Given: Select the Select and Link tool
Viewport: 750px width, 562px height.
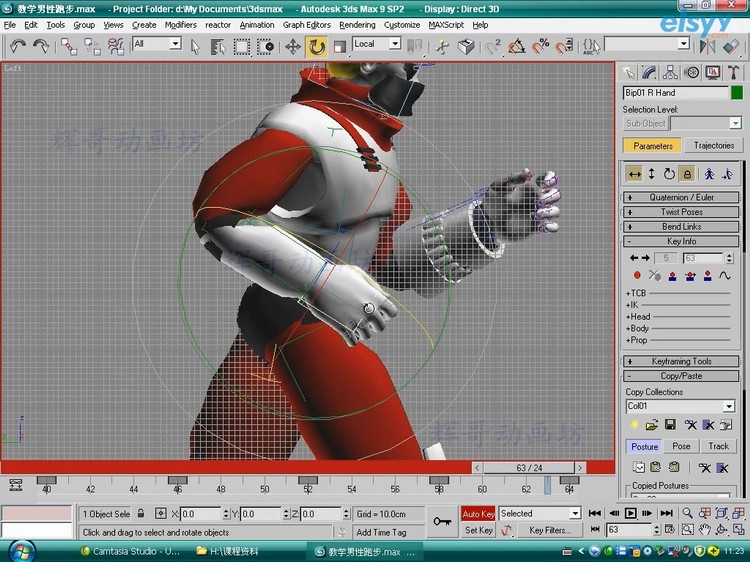Looking at the screenshot, I should (69, 46).
